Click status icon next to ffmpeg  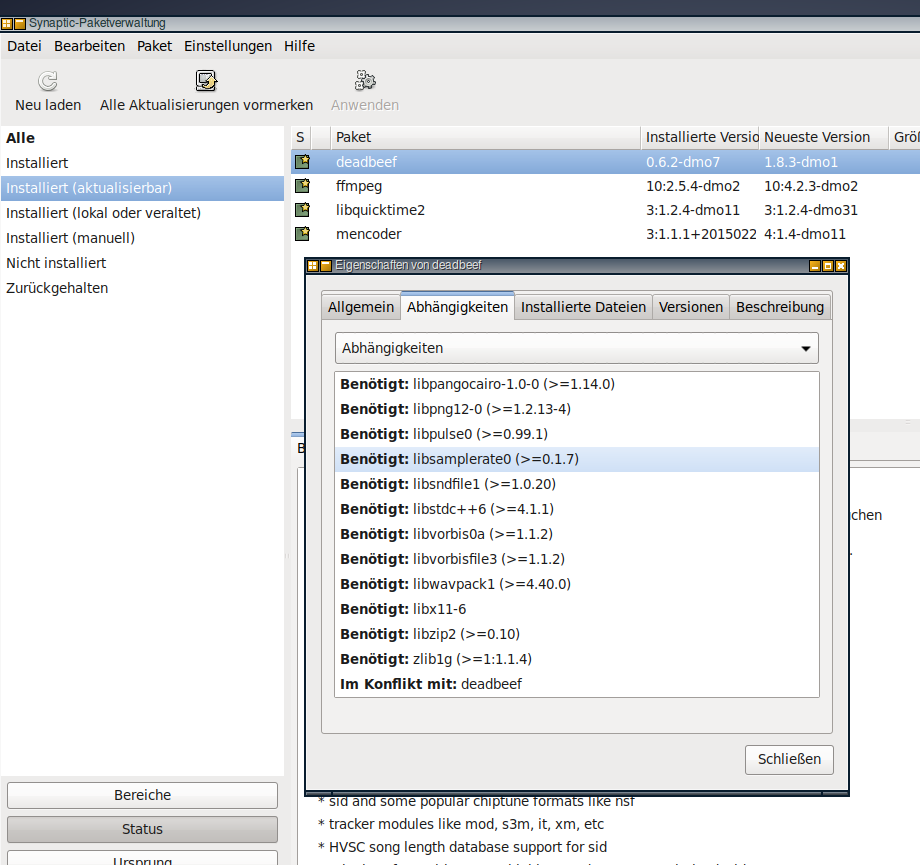(x=302, y=186)
